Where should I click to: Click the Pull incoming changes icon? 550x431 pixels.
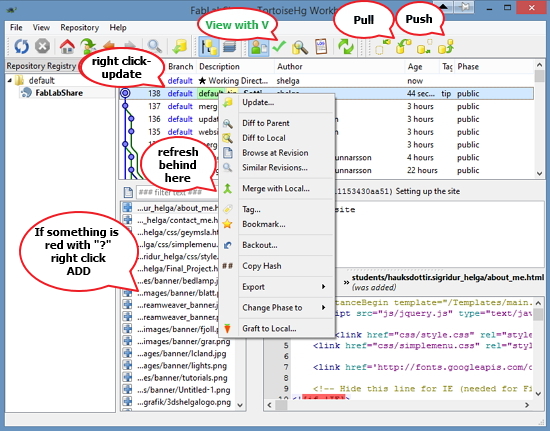tap(404, 47)
